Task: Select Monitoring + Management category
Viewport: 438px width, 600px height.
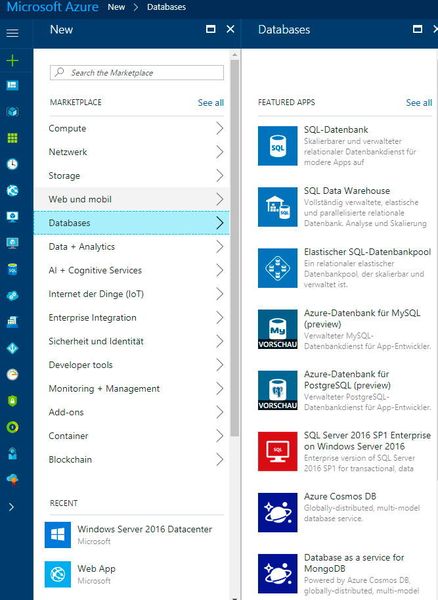Action: (x=132, y=389)
